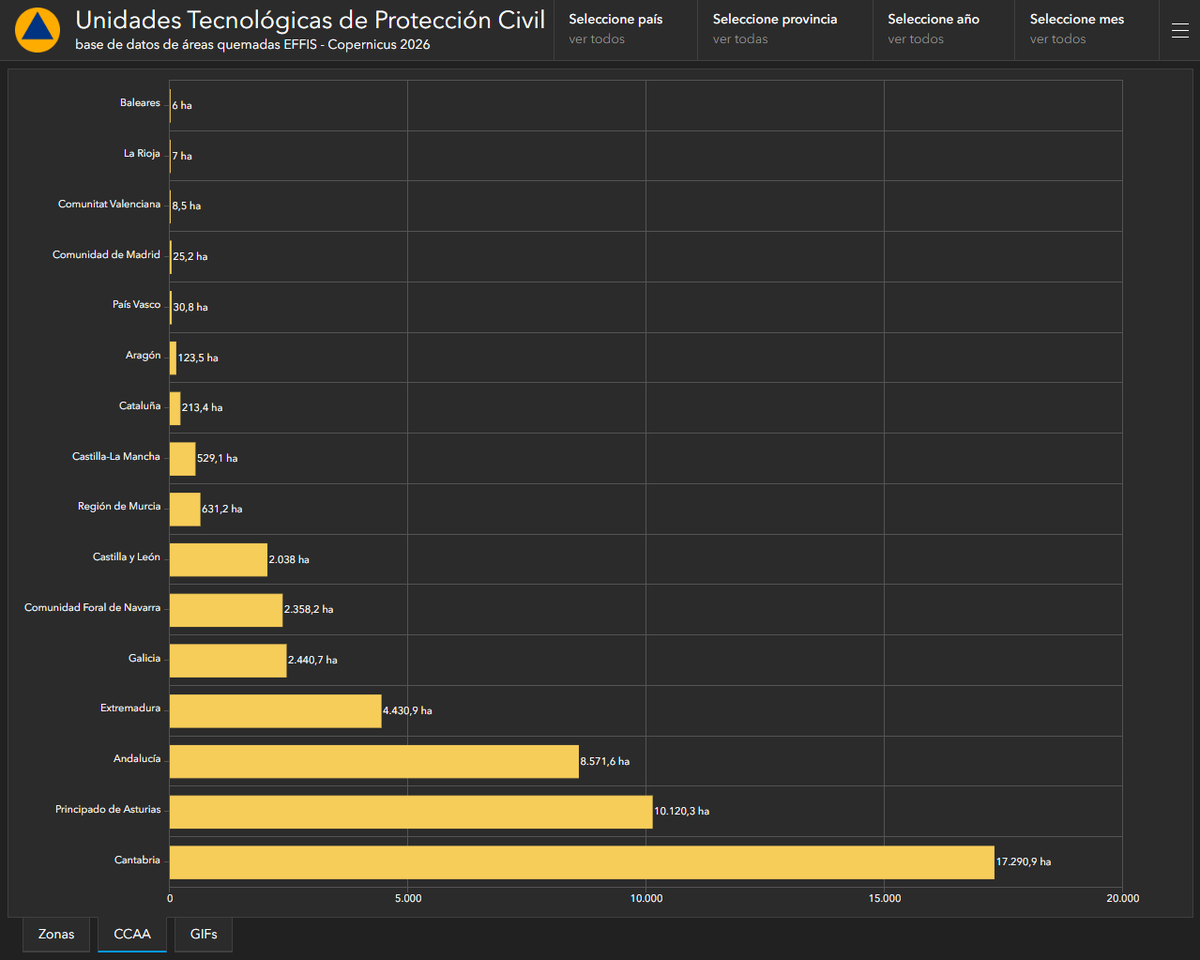
Task: Click the '25,2 ha' value label
Action: 190,257
